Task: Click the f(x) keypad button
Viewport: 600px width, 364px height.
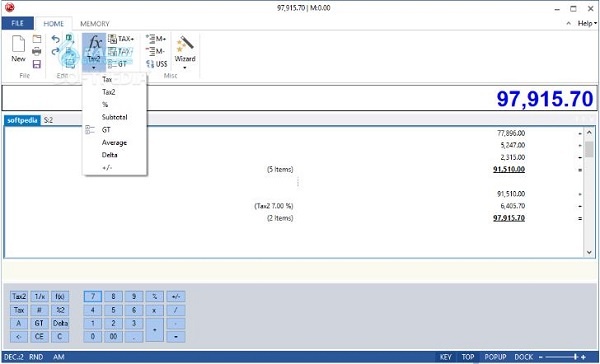Action: click(x=60, y=296)
